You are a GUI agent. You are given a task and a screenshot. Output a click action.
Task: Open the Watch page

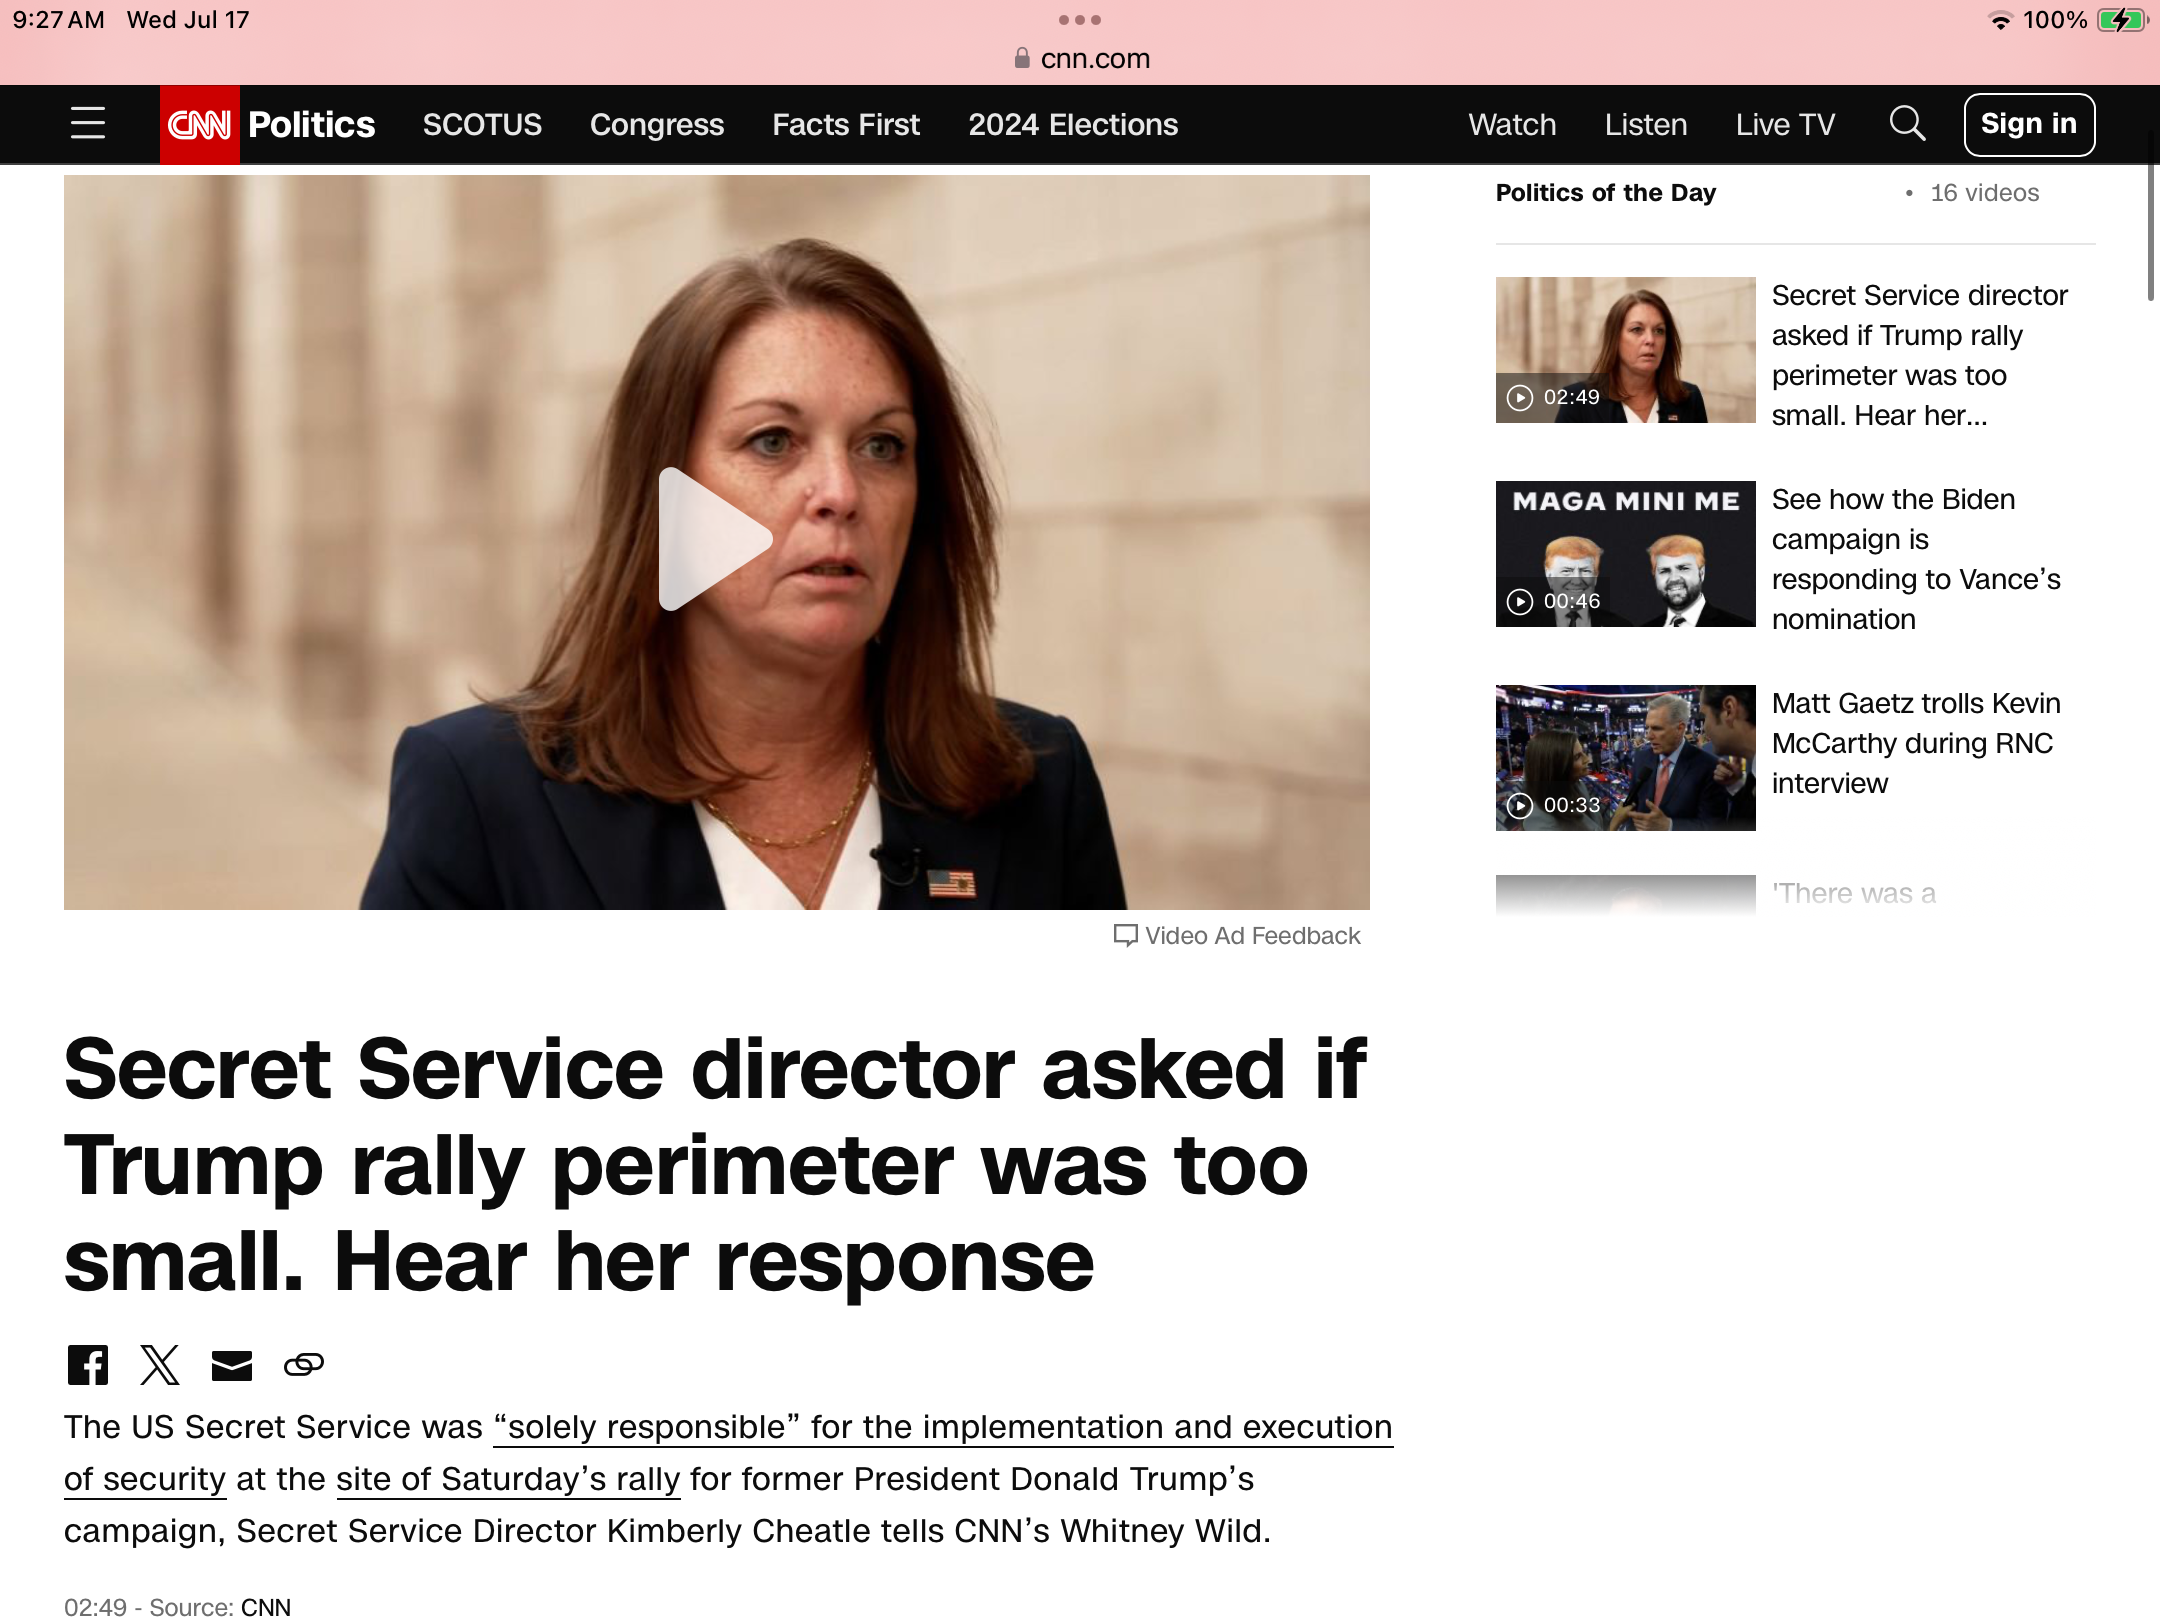[1512, 124]
